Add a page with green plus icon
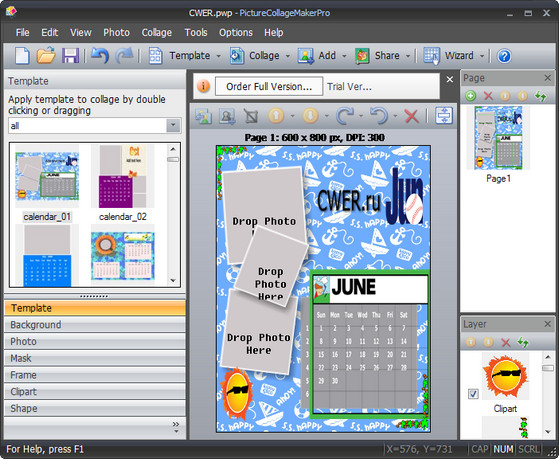559x459 pixels. tap(471, 96)
